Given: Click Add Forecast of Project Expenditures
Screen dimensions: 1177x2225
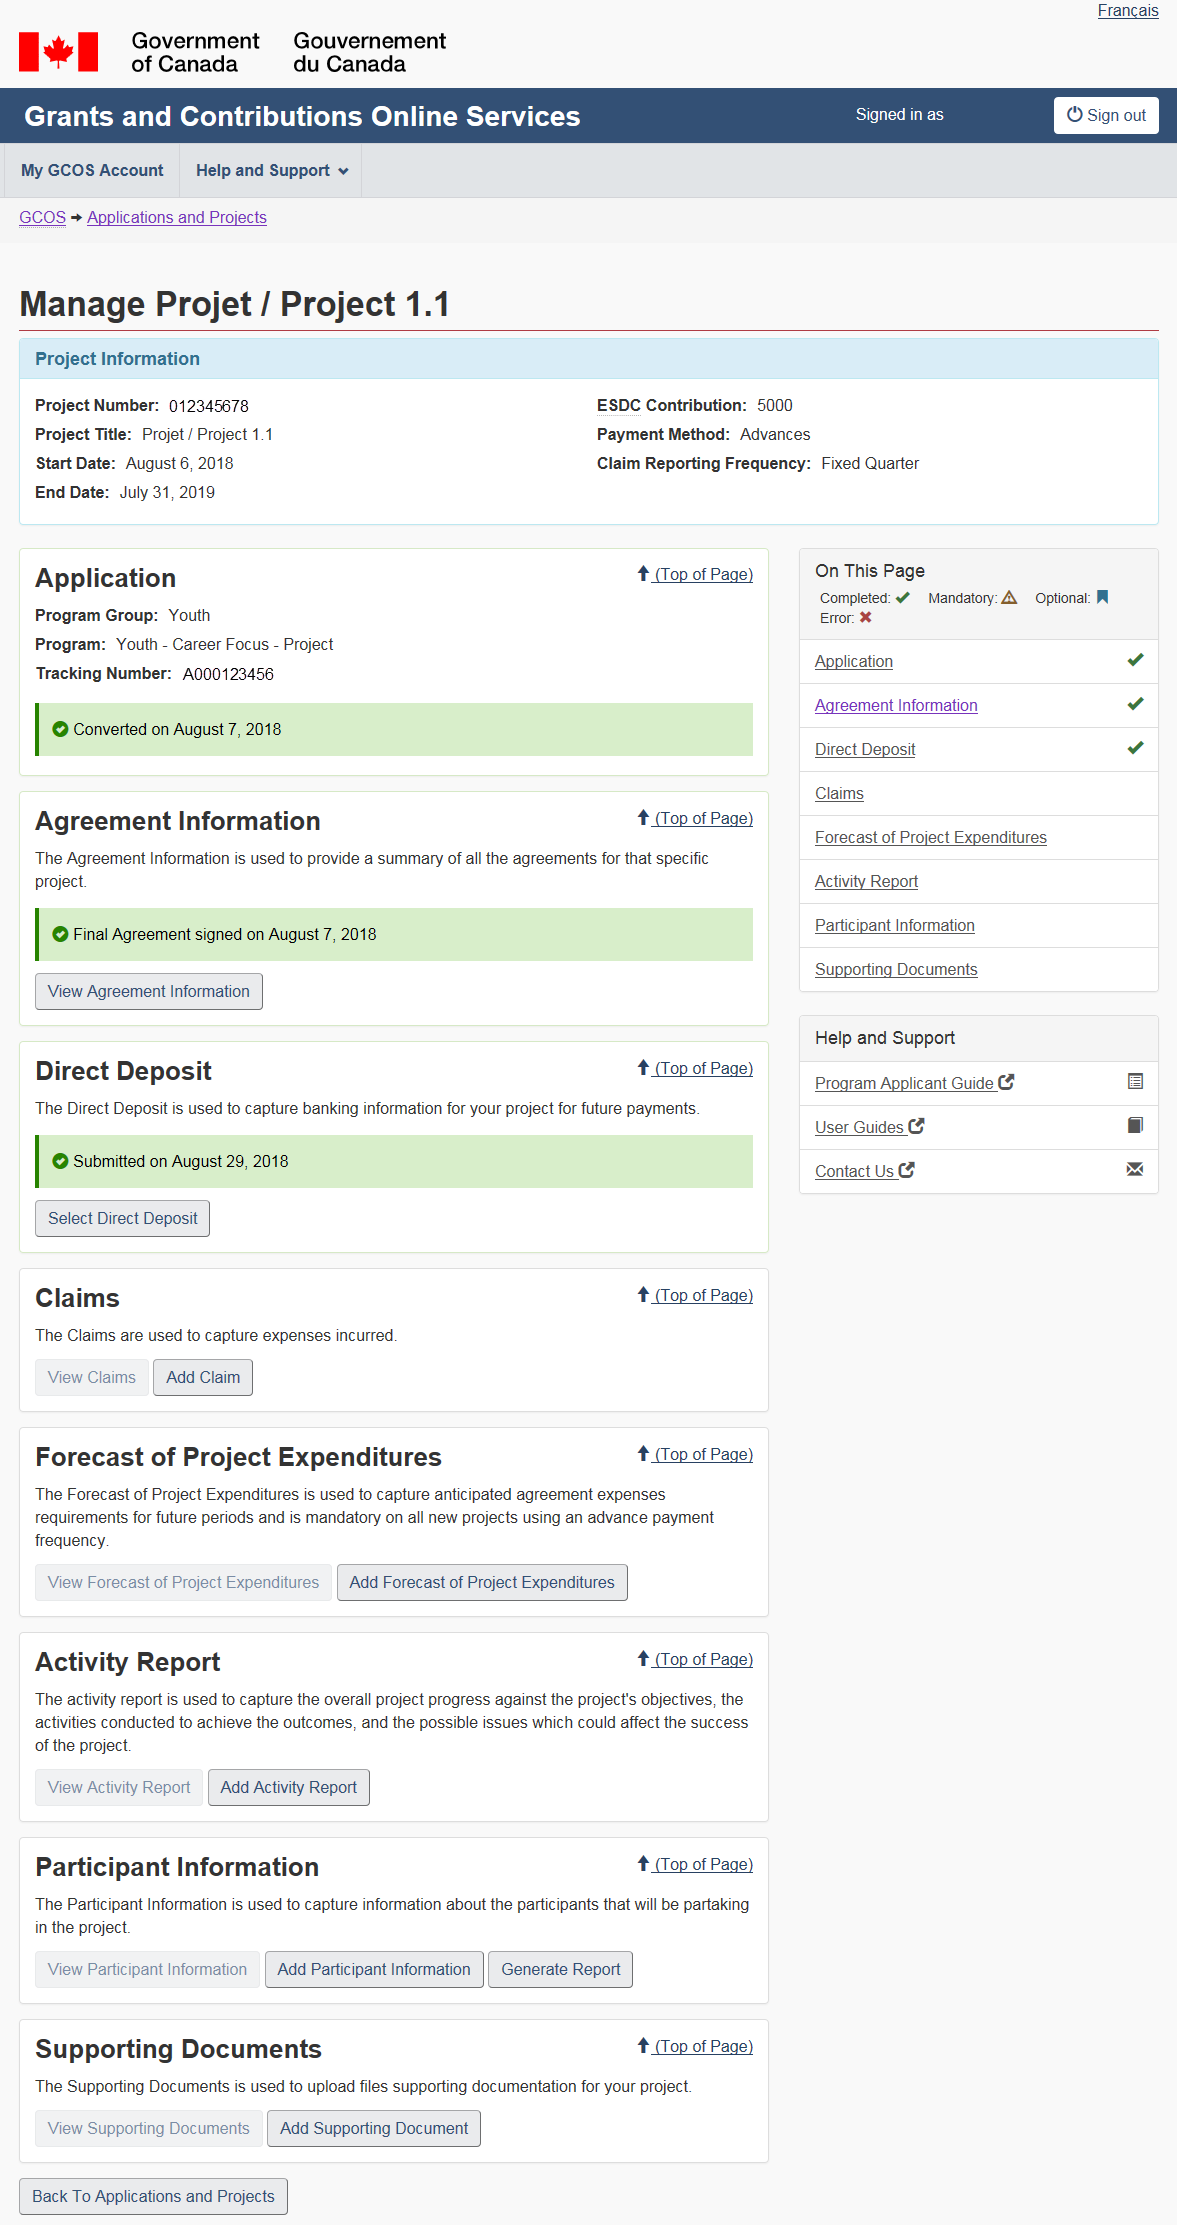Looking at the screenshot, I should (482, 1583).
